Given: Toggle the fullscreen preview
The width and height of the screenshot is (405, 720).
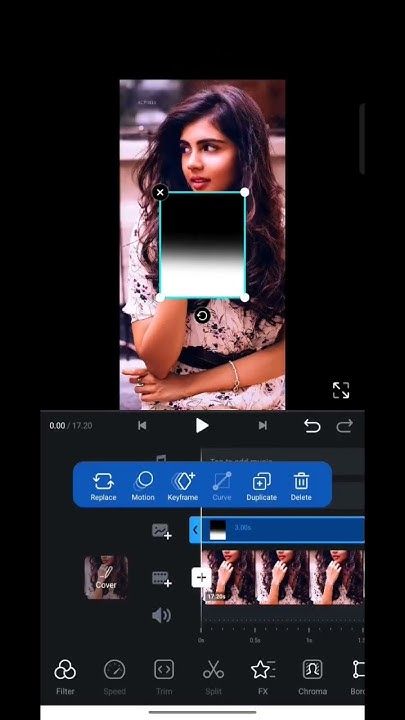Looking at the screenshot, I should click(x=341, y=390).
